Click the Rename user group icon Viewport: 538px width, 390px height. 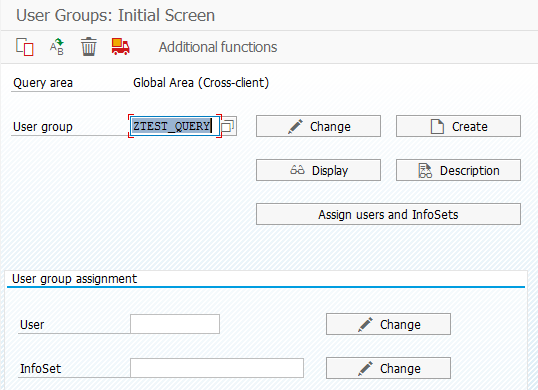[x=57, y=47]
